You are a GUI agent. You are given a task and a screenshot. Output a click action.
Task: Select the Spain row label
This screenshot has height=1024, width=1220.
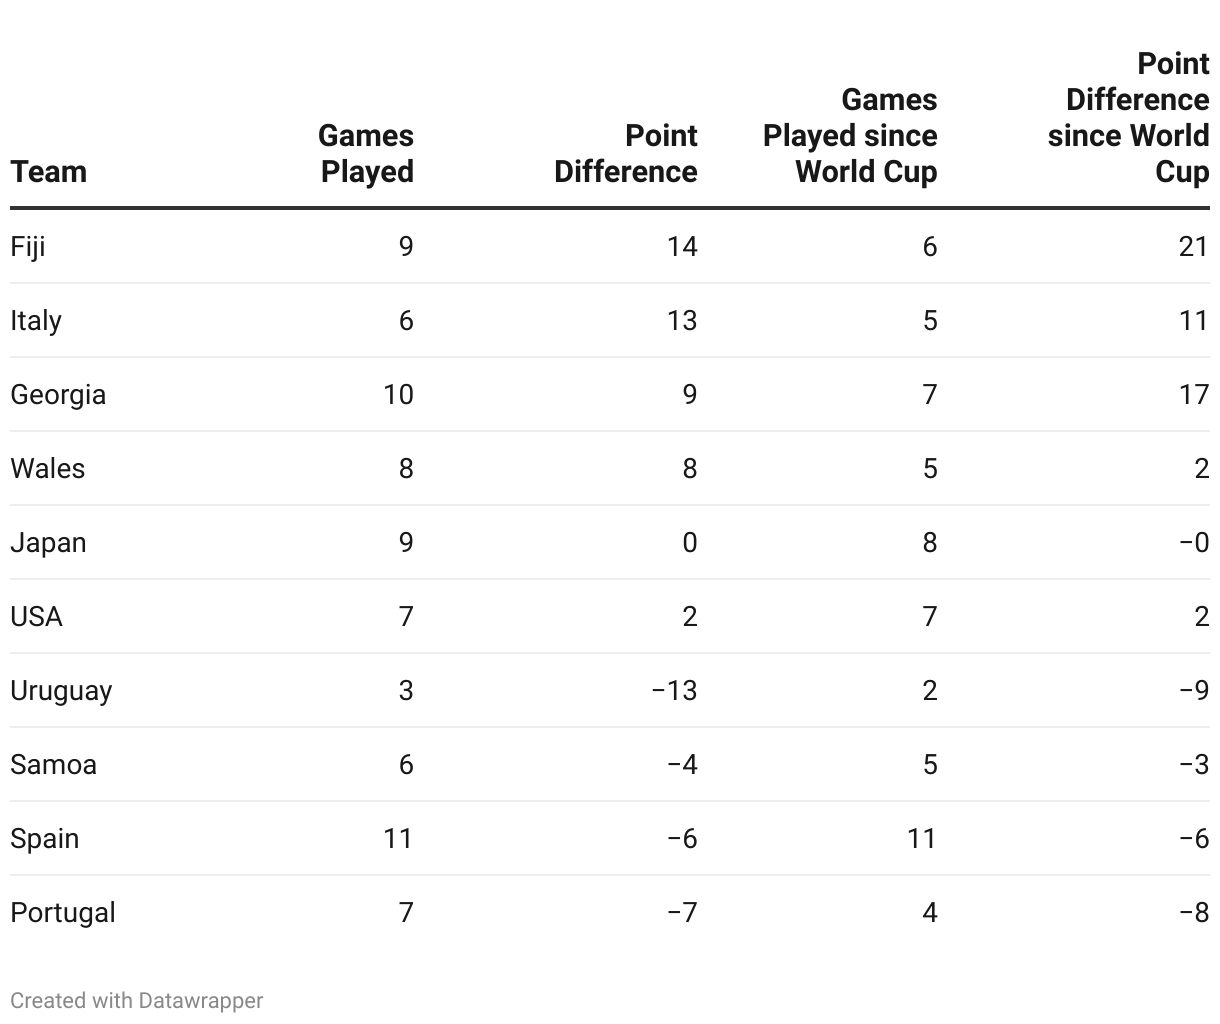pos(45,838)
